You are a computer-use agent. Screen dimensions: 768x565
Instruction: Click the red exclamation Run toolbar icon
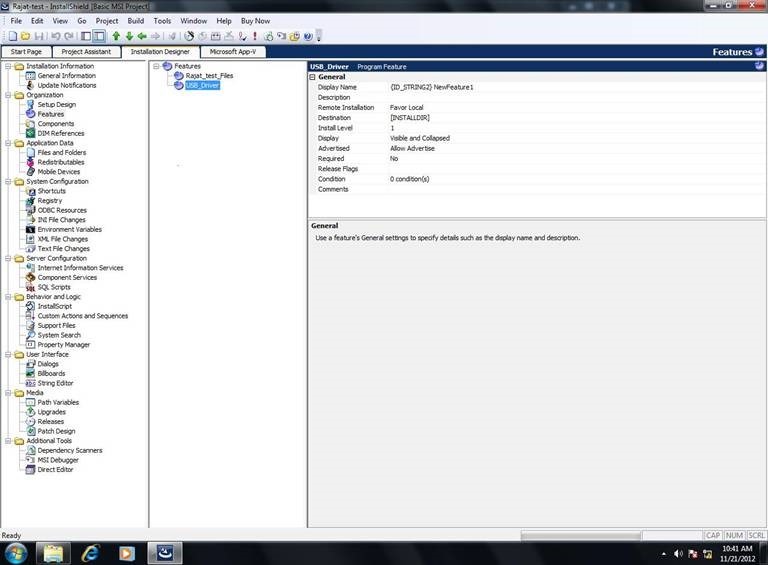(x=255, y=36)
